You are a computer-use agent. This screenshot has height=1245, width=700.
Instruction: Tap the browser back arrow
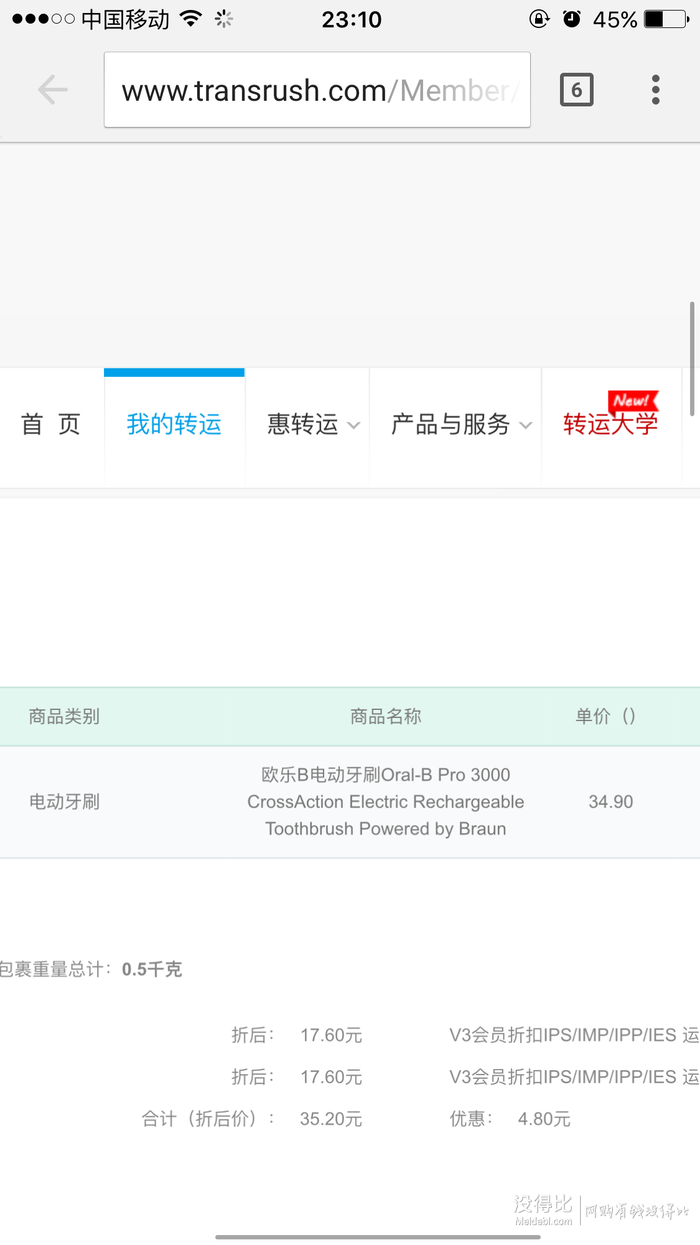pyautogui.click(x=52, y=90)
